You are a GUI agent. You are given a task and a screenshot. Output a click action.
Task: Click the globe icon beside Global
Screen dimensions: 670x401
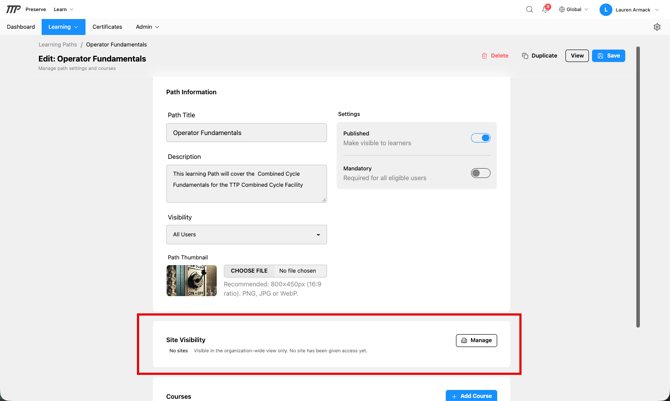coord(562,9)
